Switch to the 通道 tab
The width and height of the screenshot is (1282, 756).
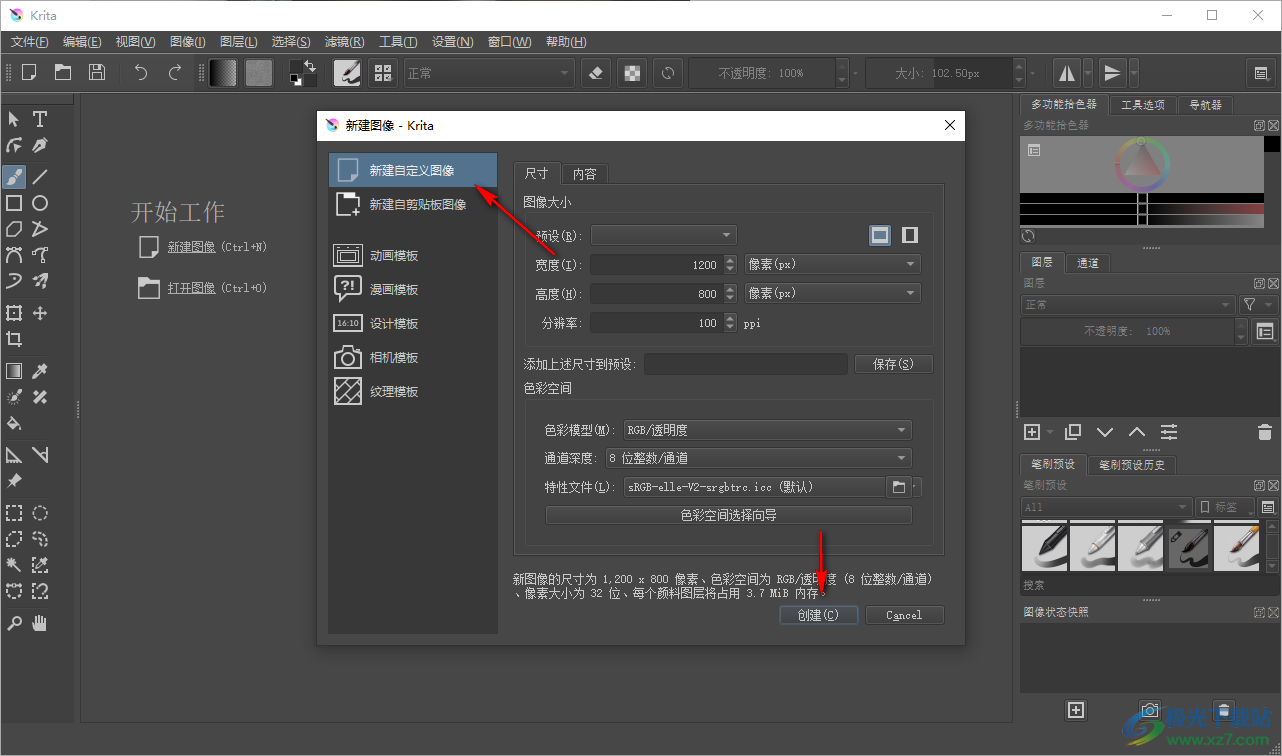1088,263
